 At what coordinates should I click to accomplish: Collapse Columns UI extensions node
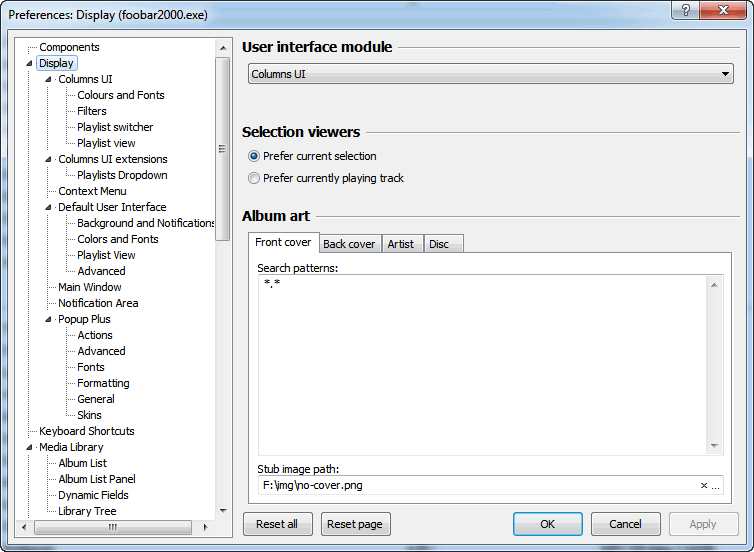click(x=48, y=159)
